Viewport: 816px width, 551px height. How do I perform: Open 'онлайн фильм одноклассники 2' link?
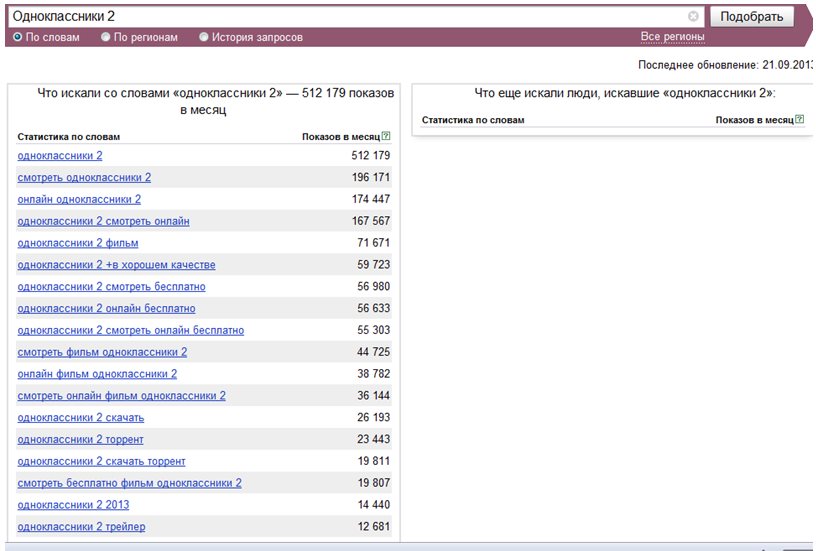97,374
